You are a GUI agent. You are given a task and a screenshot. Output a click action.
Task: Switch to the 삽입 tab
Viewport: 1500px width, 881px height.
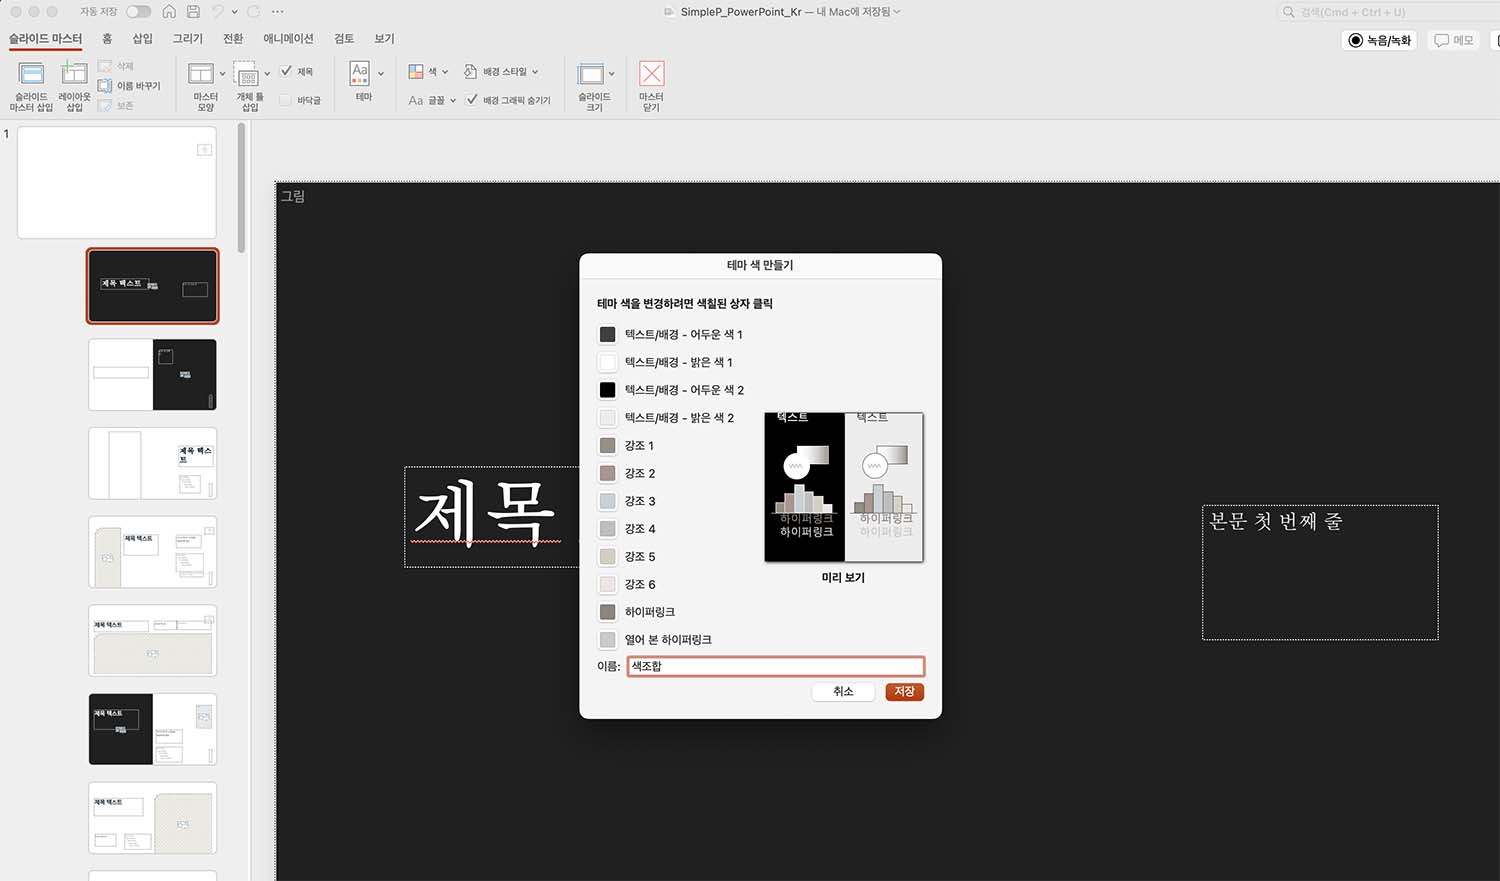[x=143, y=38]
